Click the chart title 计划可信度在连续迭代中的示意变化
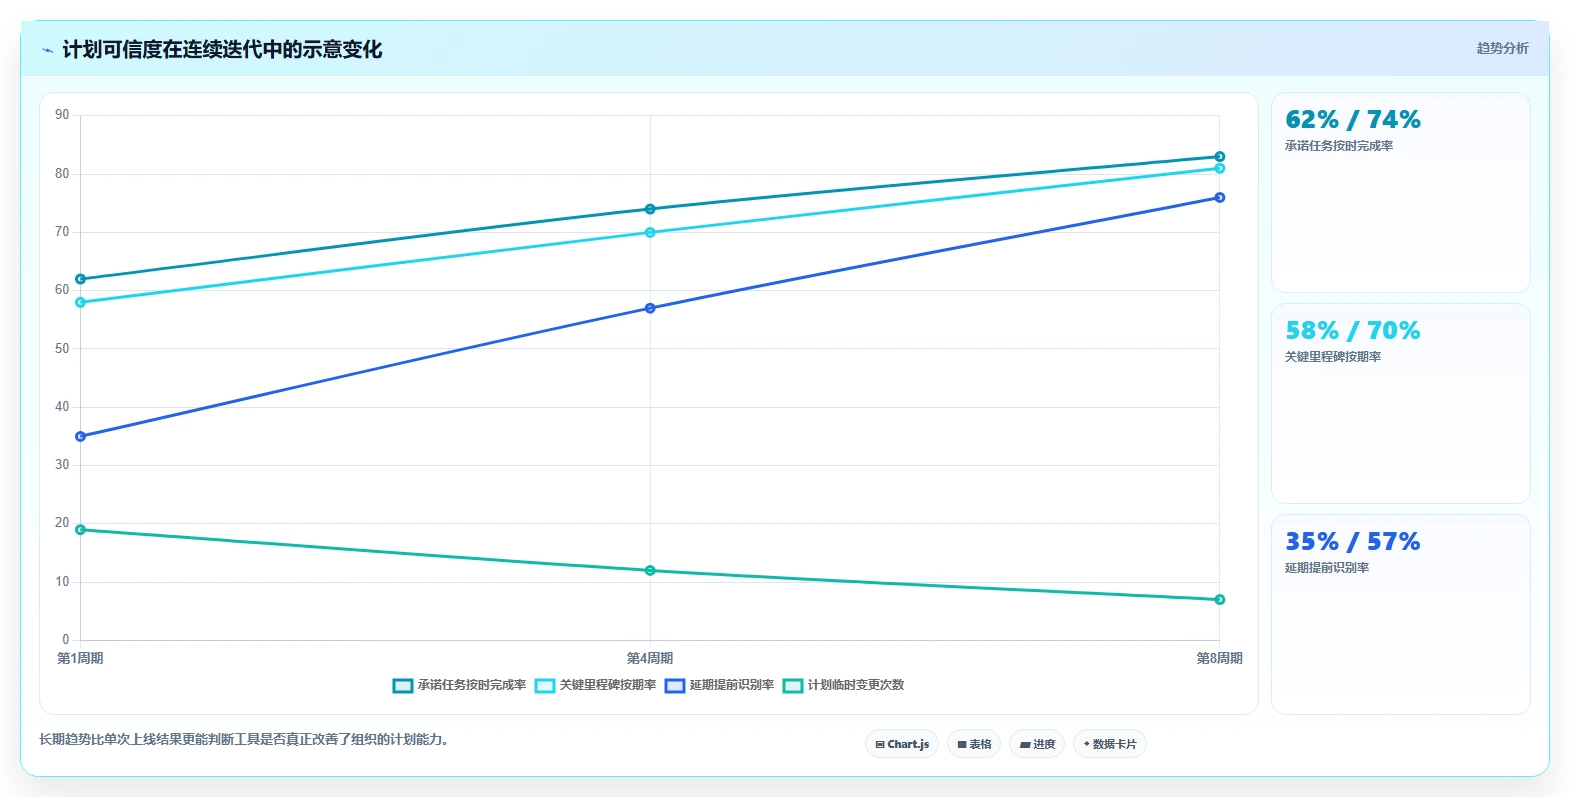1570x797 pixels. (x=222, y=50)
